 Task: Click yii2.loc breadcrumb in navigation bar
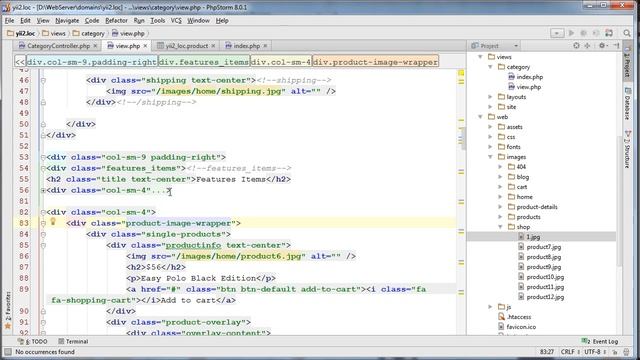coord(21,33)
